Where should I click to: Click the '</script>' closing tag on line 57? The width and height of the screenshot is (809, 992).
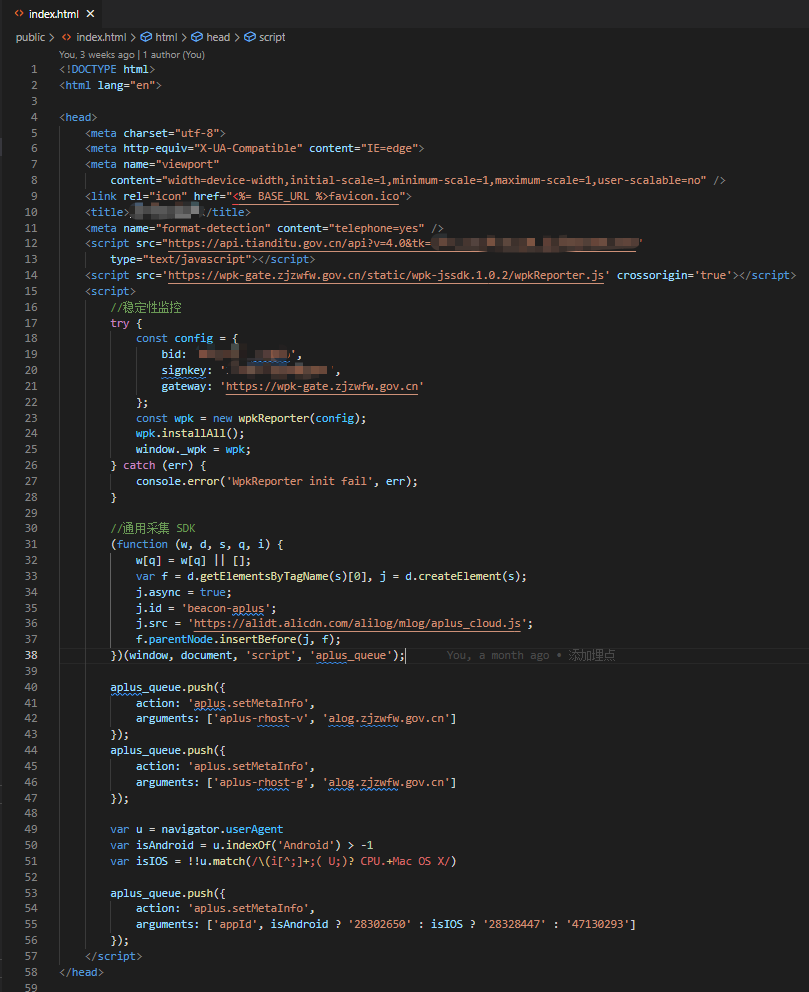(x=114, y=957)
